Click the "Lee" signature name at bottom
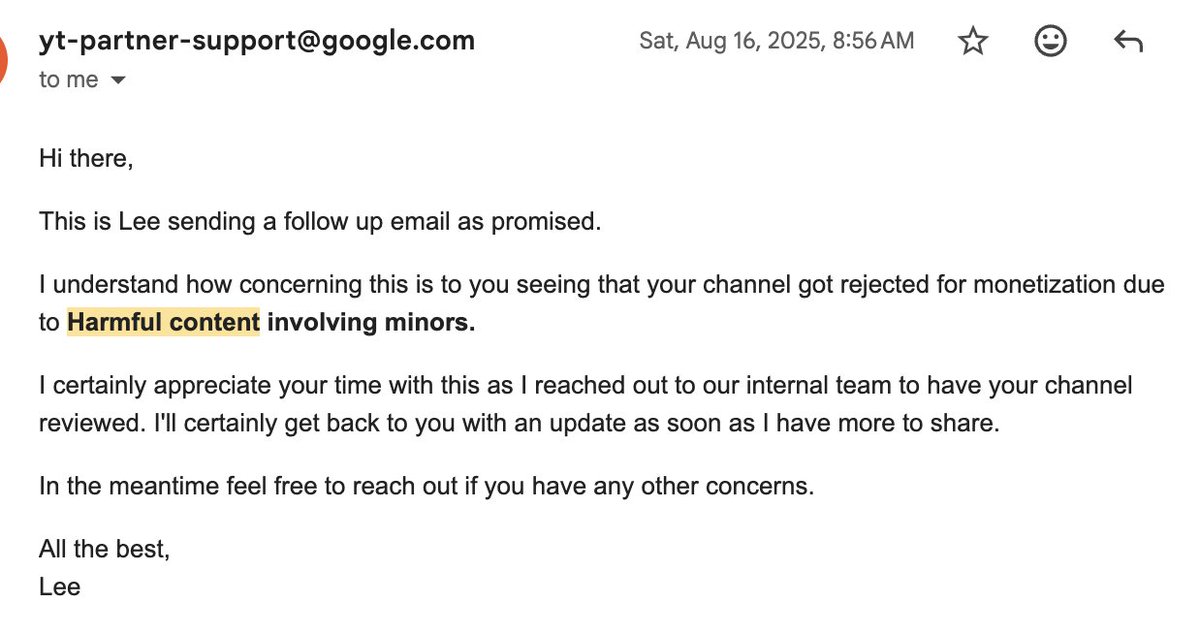Image resolution: width=1200 pixels, height=634 pixels. pyautogui.click(x=59, y=587)
